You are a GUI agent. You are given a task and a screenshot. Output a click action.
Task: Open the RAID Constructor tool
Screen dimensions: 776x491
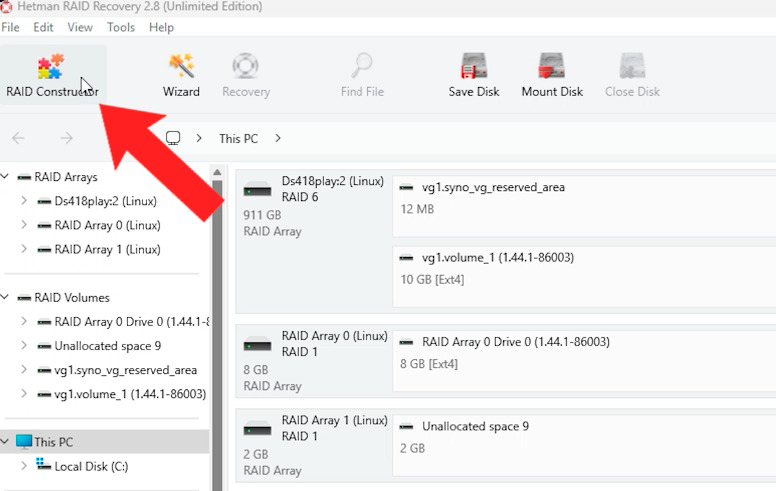[52, 75]
